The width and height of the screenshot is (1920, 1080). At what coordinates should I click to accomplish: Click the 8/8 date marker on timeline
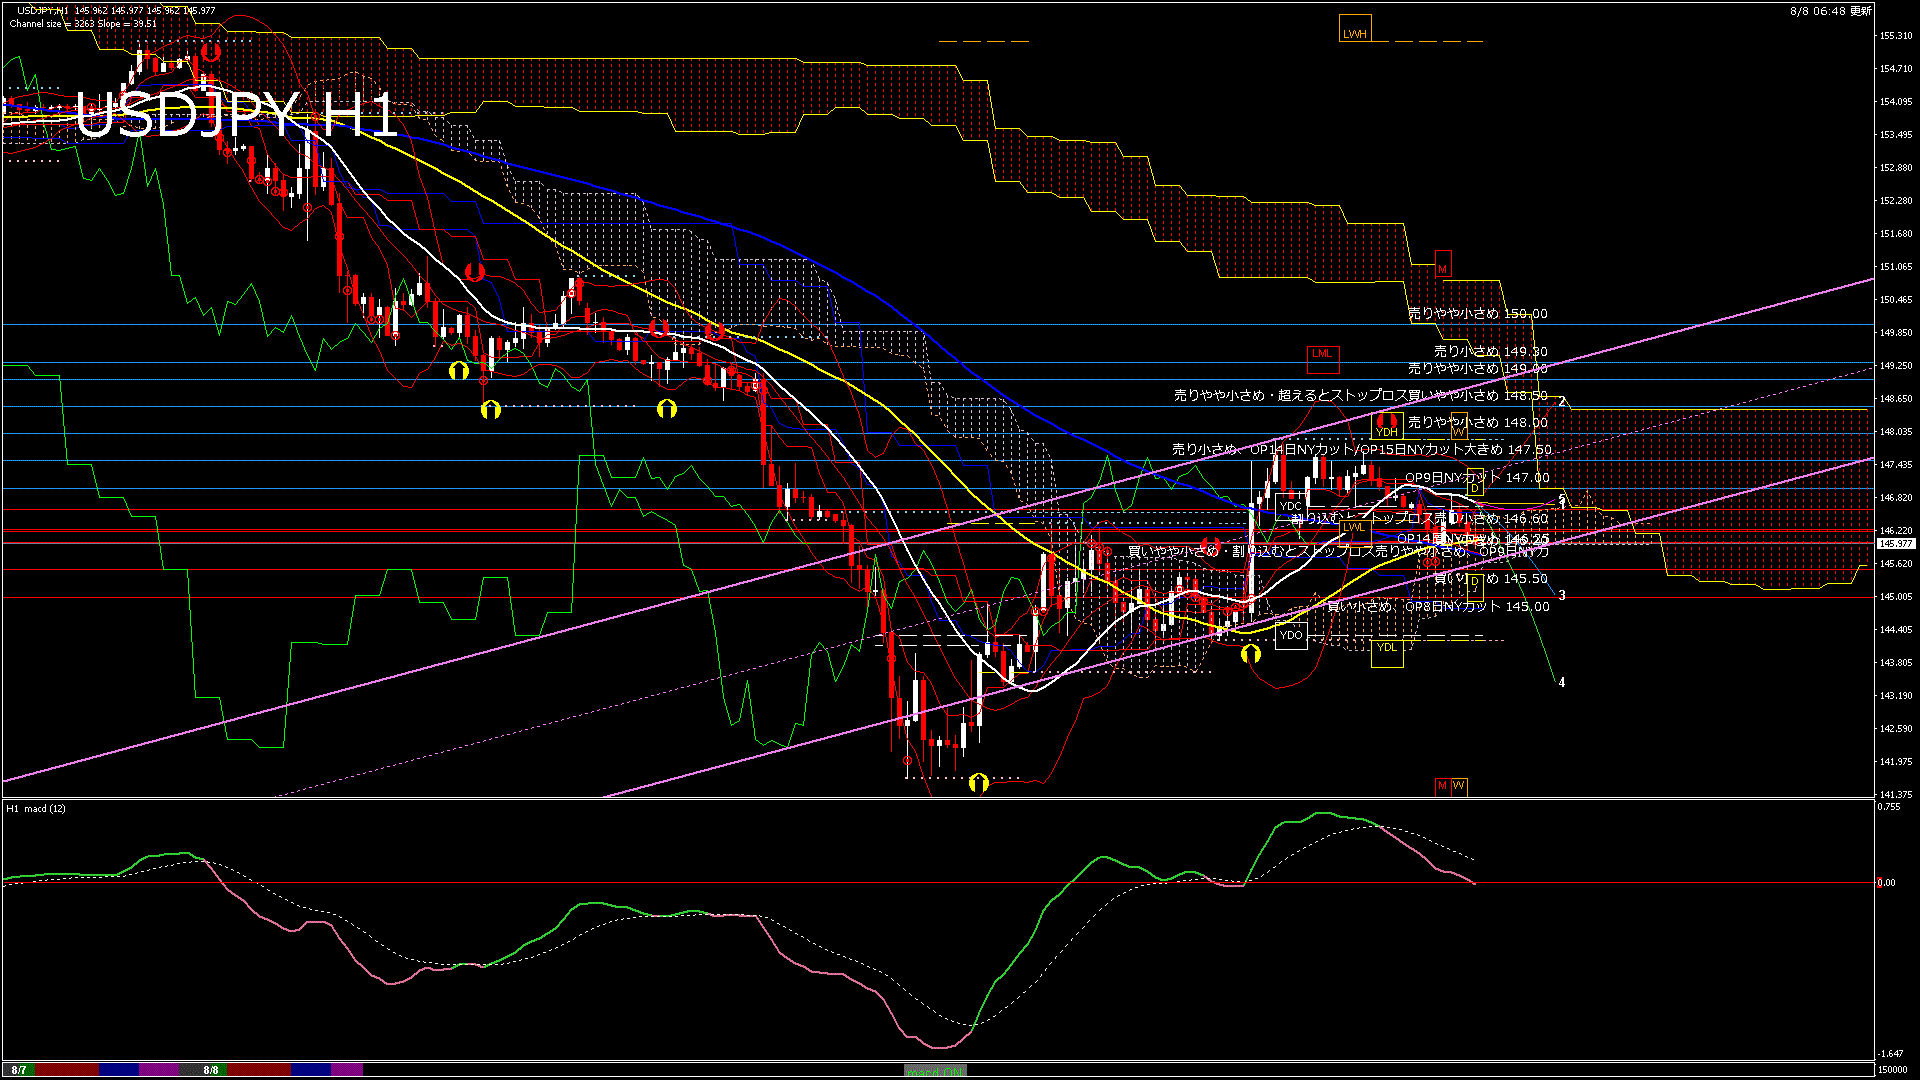coord(211,1070)
